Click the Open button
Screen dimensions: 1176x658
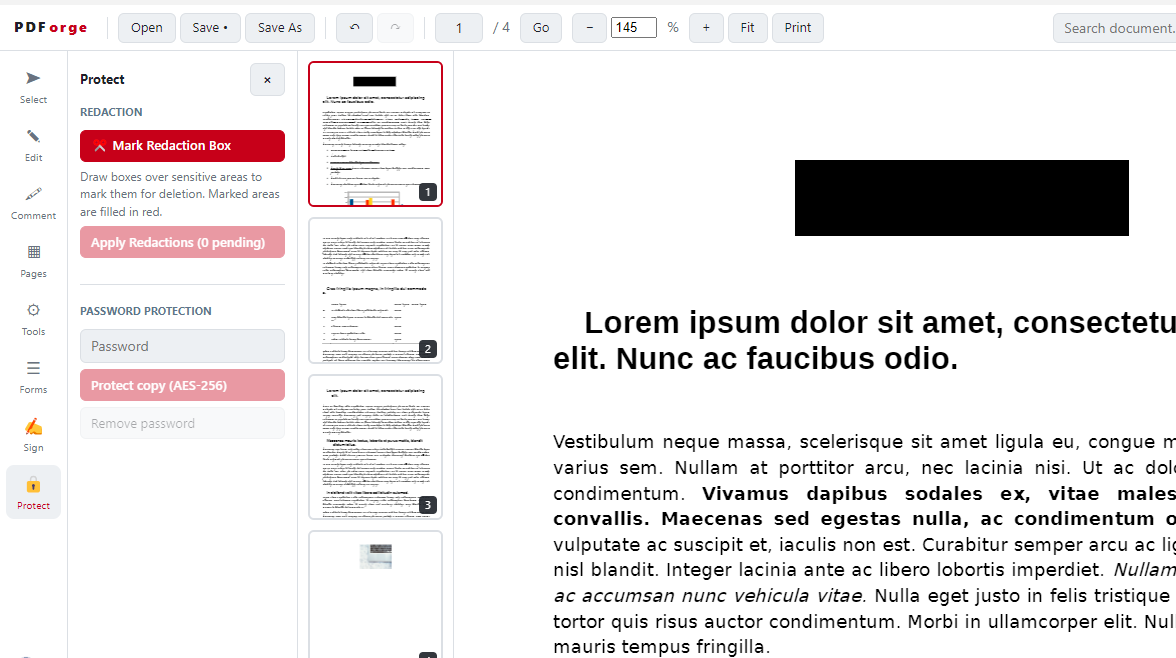coord(146,28)
